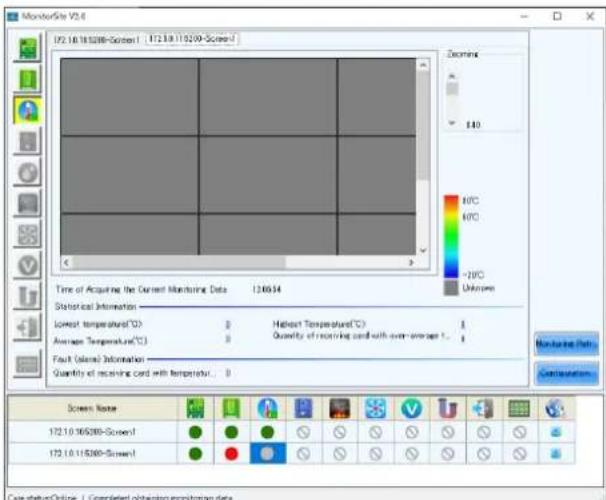Click blue globe-column icon in second screen row
606x500 pixels.
tap(556, 454)
